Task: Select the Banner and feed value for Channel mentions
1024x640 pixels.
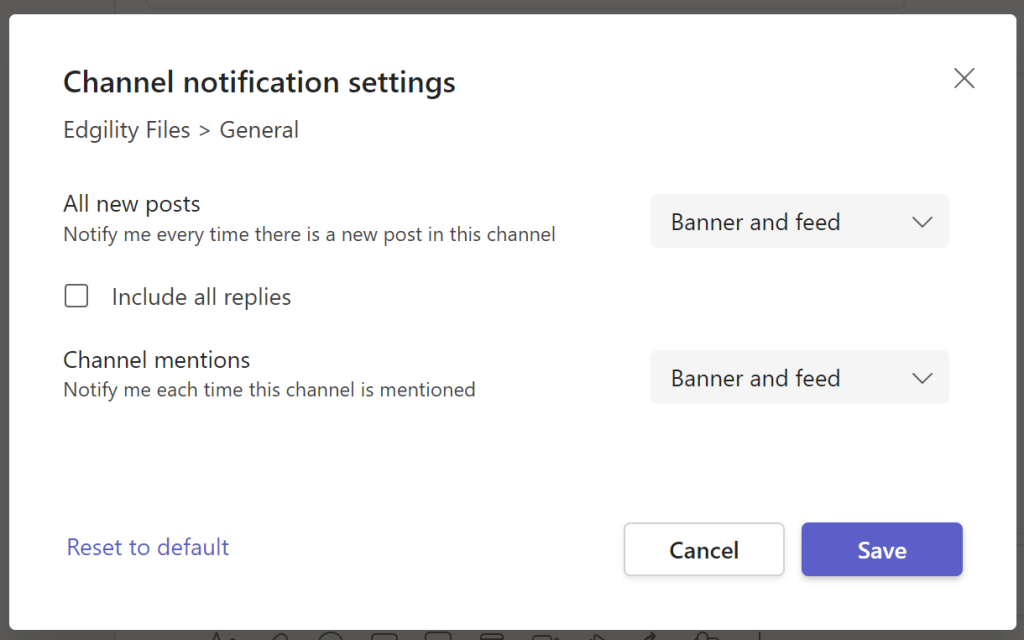Action: tap(799, 377)
